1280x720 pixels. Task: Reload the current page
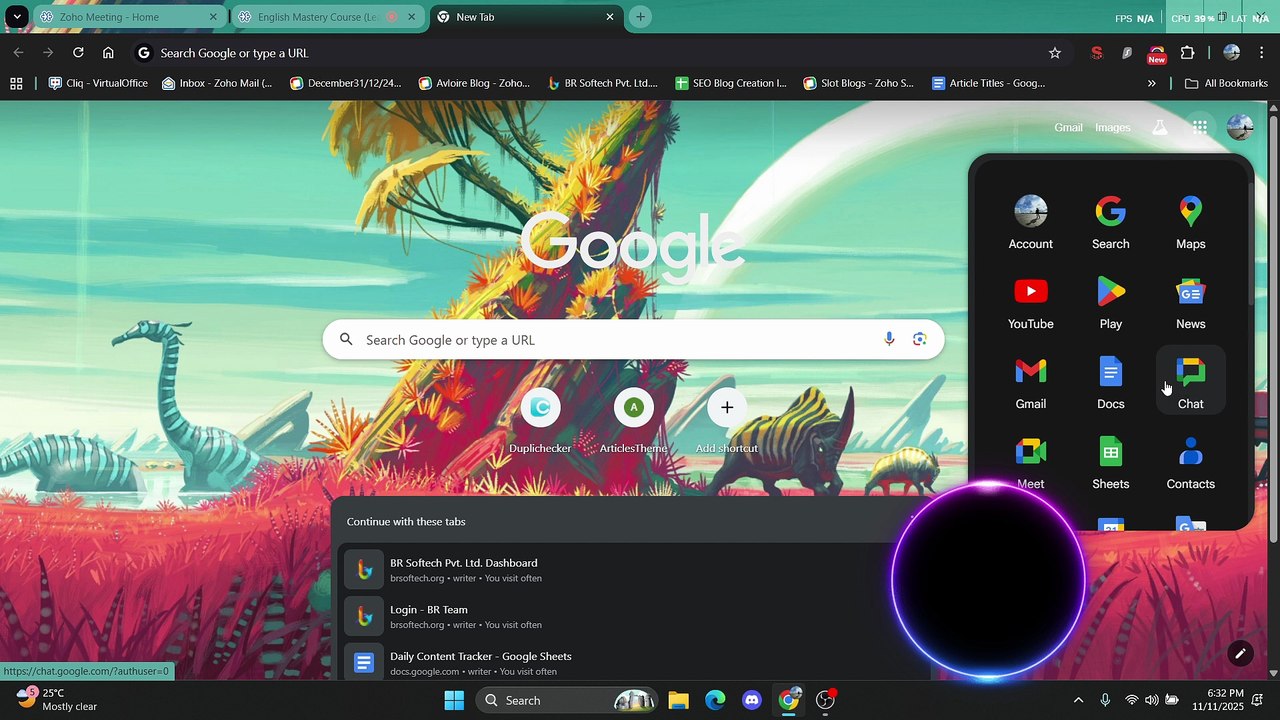point(78,53)
